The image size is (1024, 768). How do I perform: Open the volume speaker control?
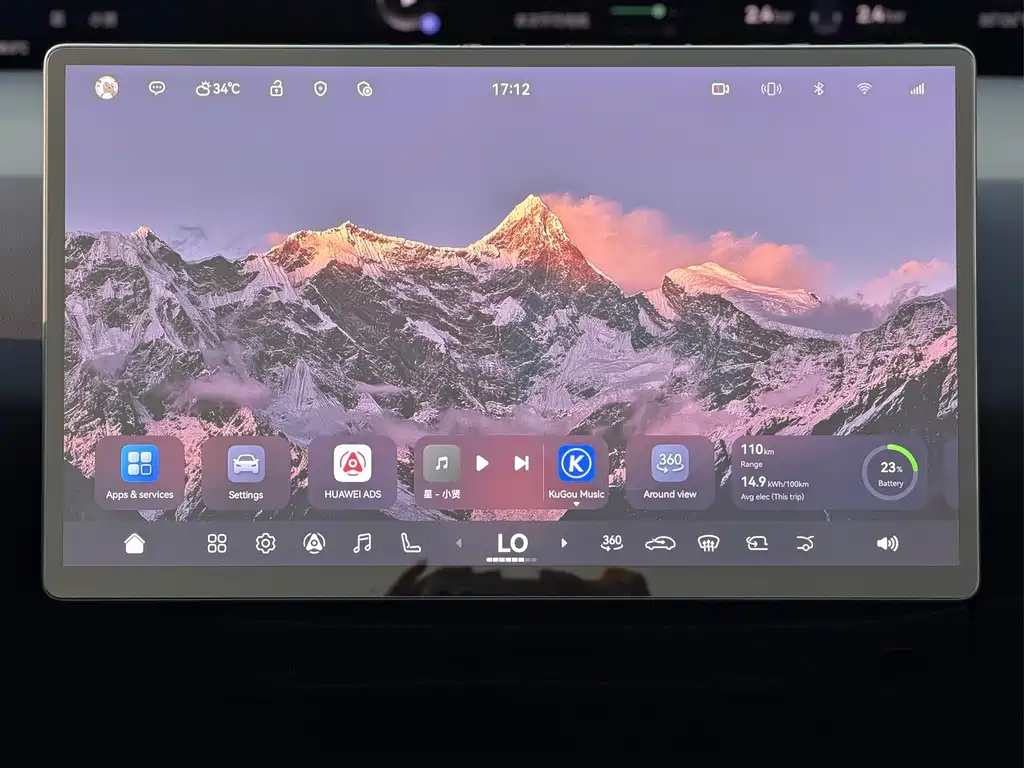(887, 543)
